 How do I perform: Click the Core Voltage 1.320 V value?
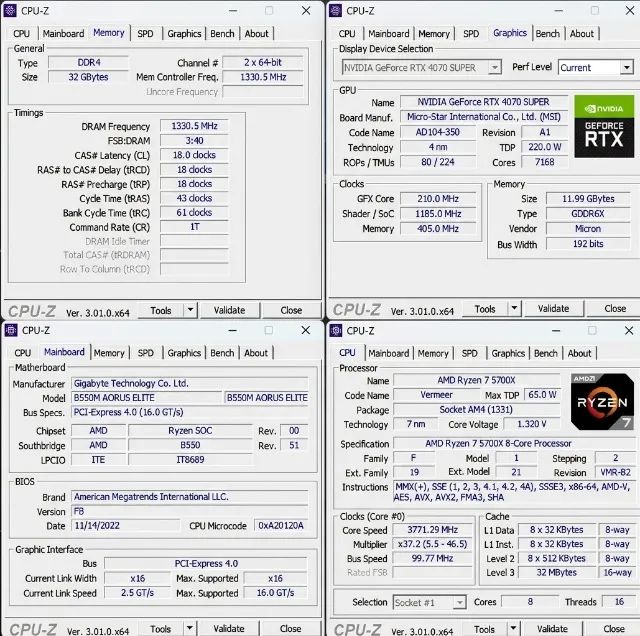531,424
